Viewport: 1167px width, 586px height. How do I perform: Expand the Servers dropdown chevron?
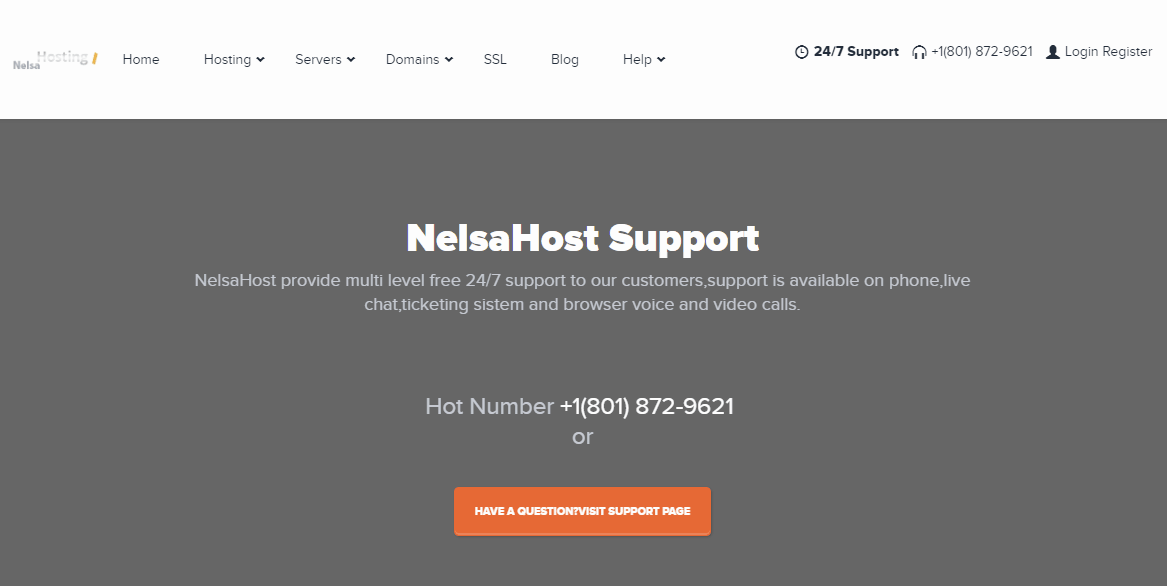tap(351, 60)
